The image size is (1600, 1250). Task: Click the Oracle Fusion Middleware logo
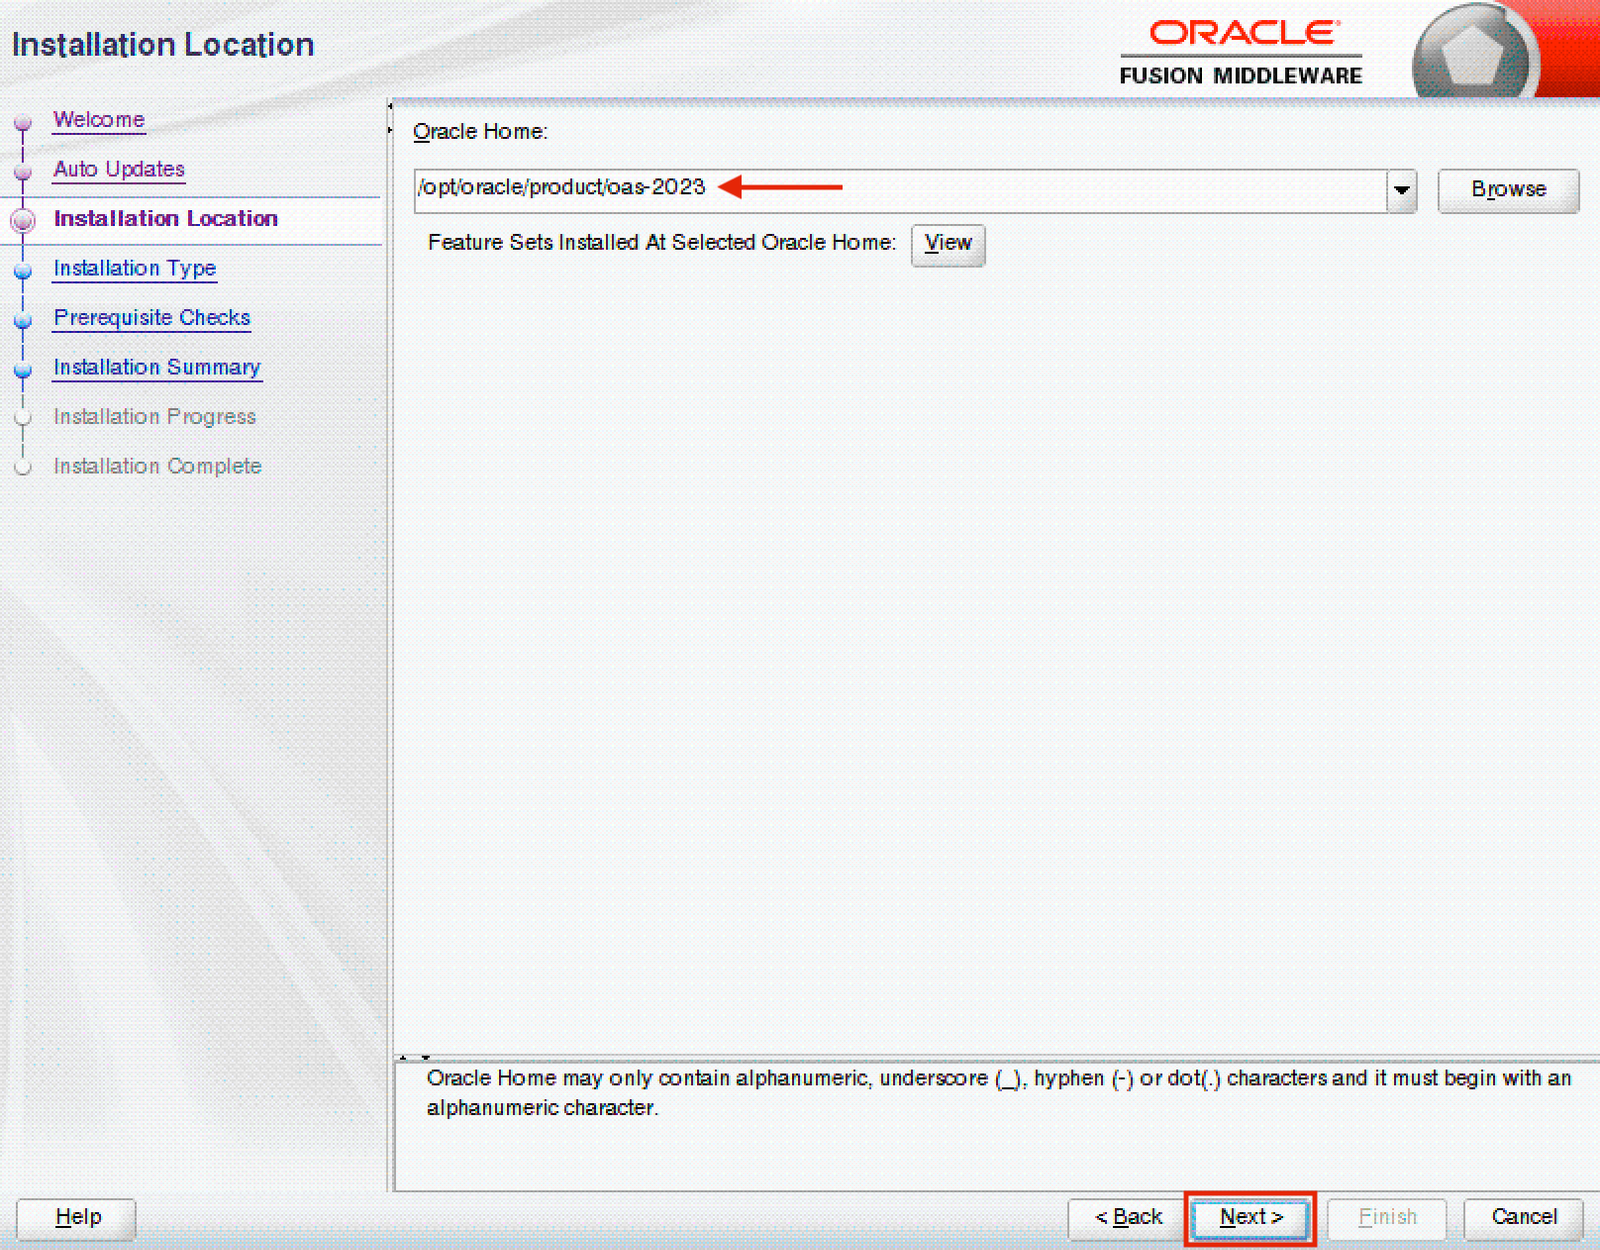(x=1241, y=53)
